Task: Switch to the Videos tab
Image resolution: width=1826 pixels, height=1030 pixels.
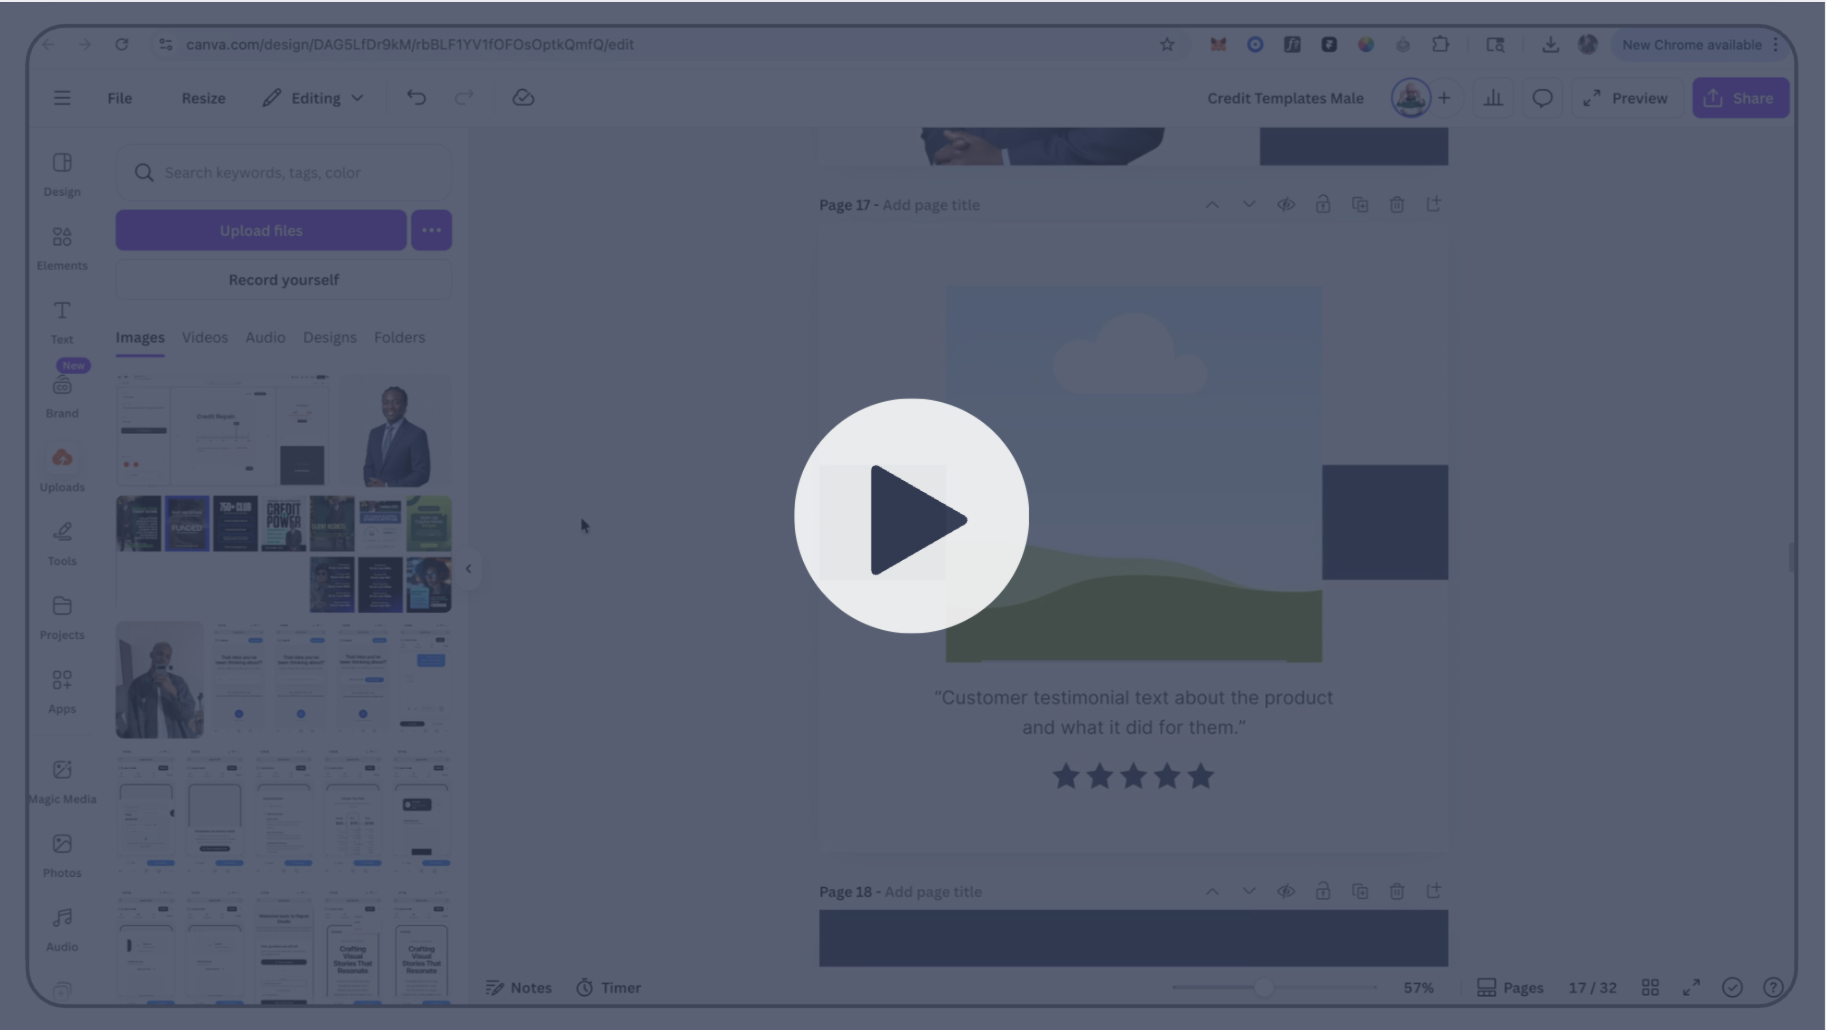Action: (x=204, y=337)
